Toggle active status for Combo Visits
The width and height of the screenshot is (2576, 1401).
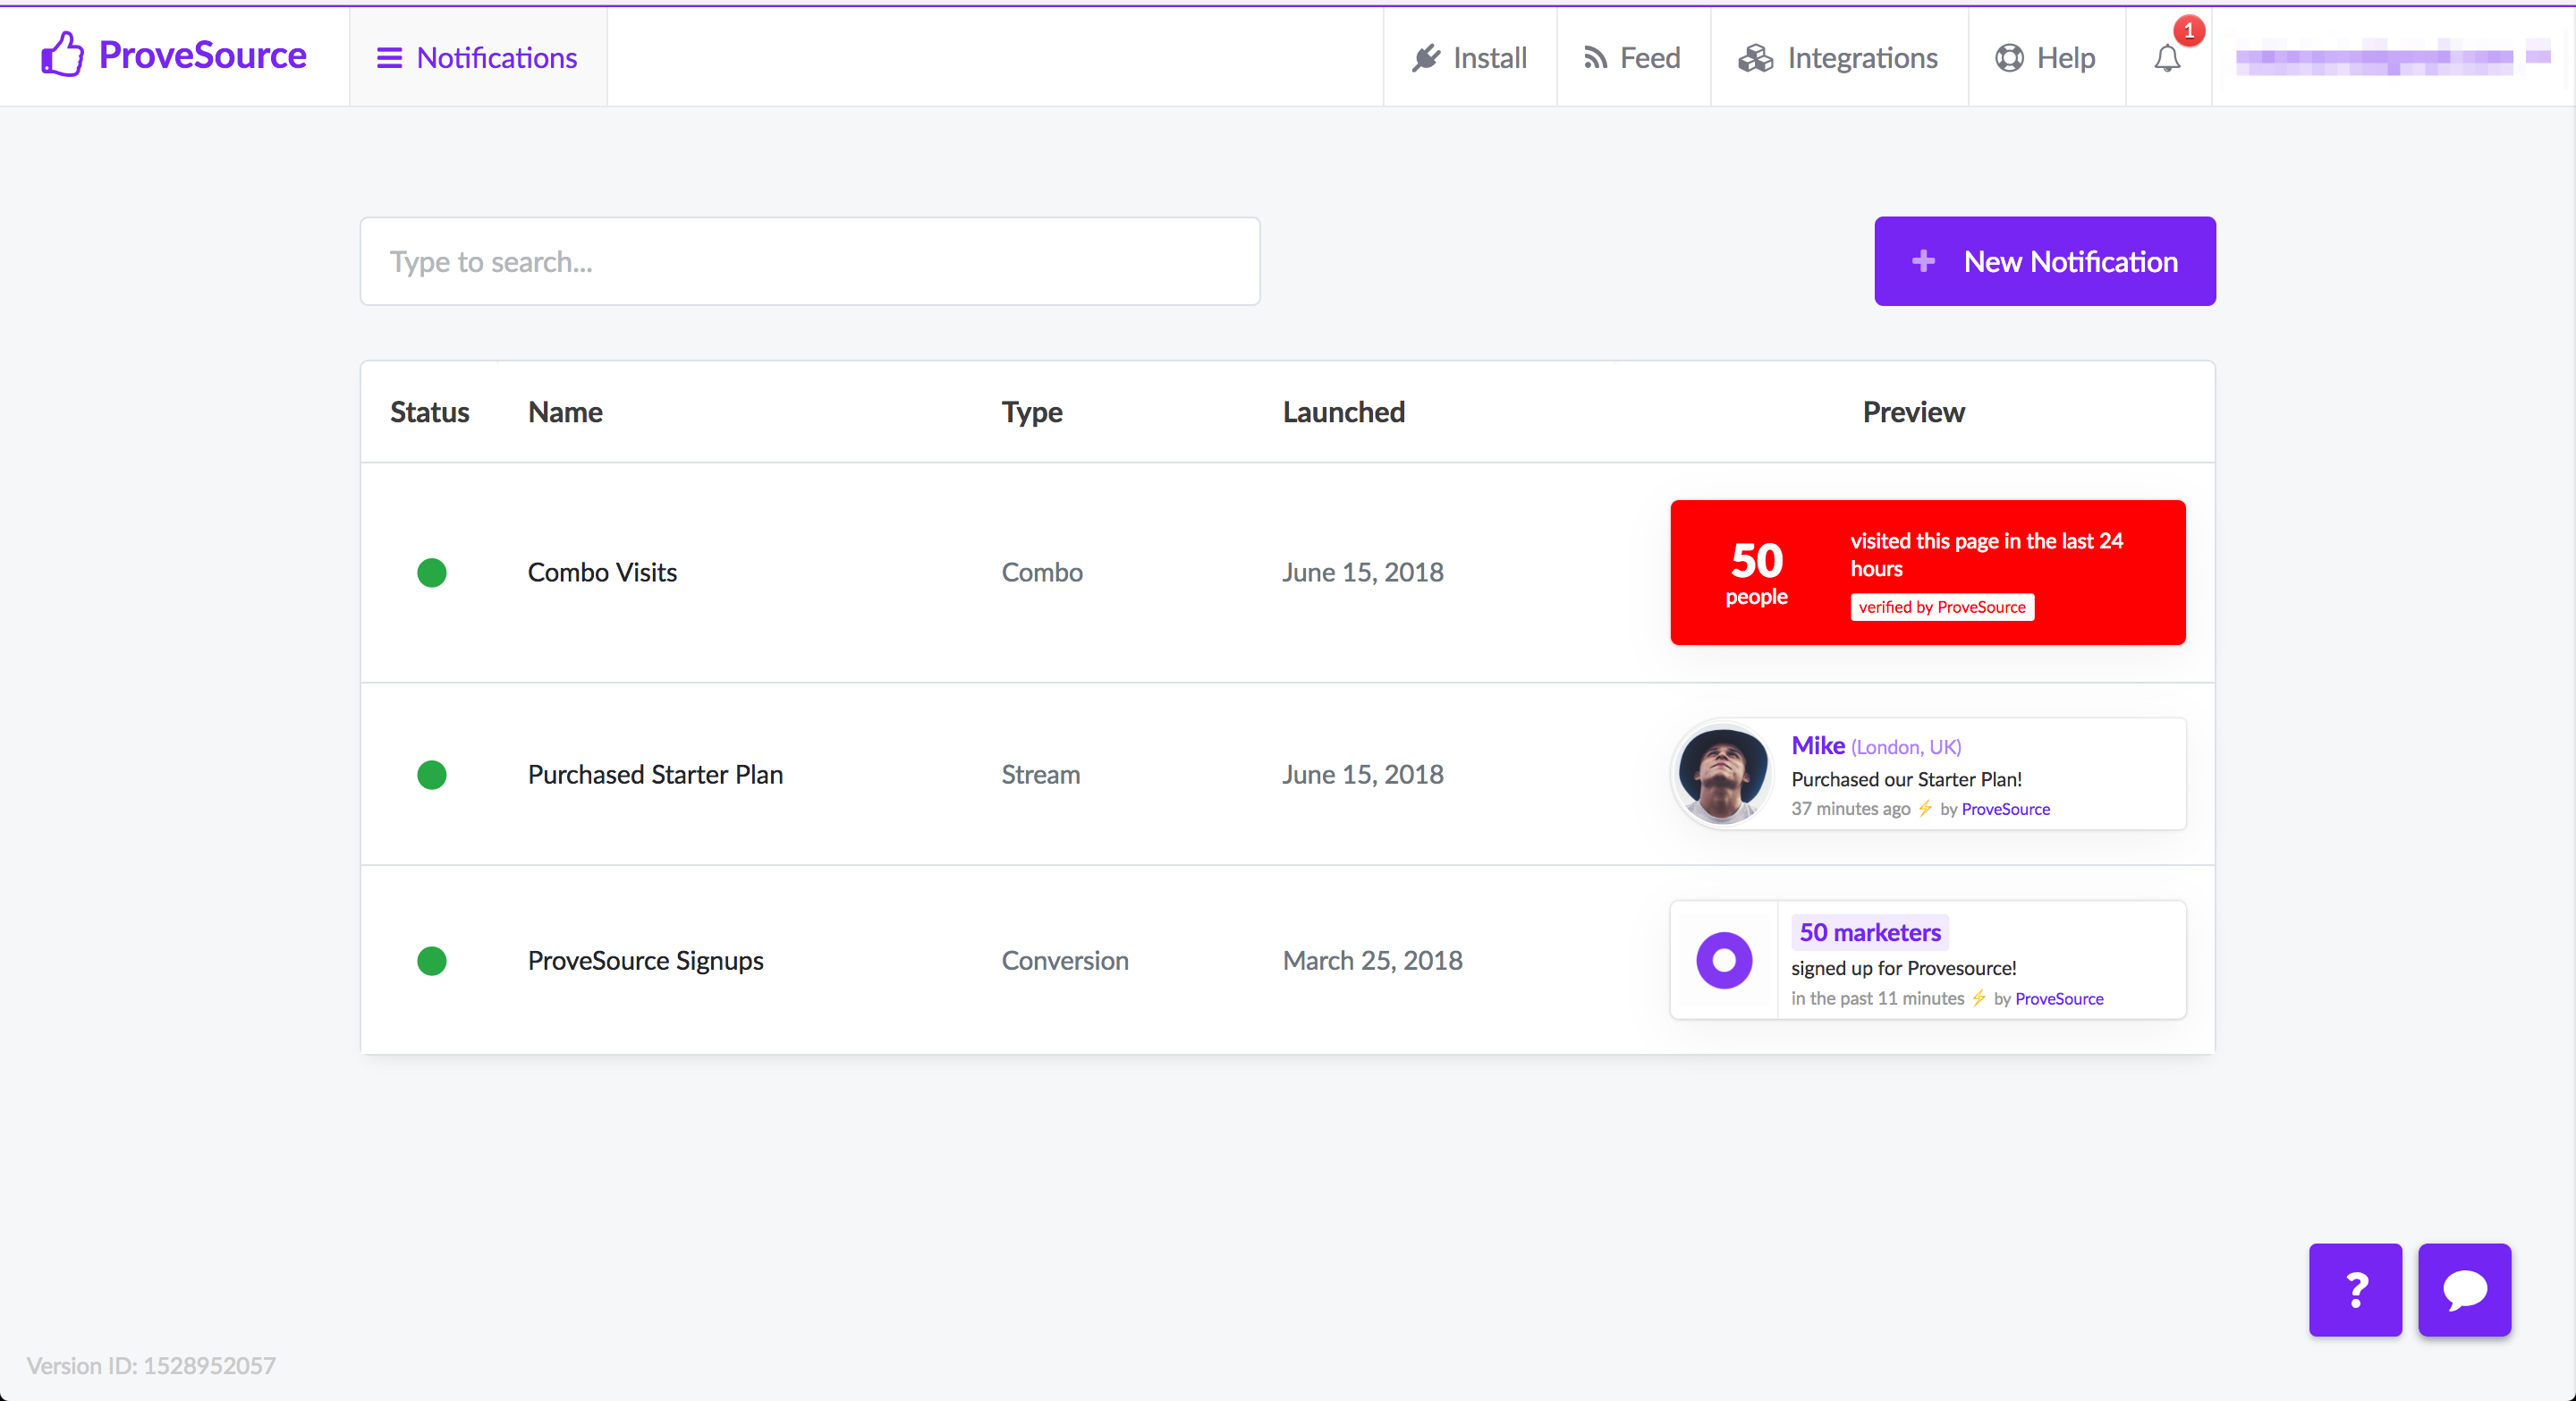click(x=431, y=573)
